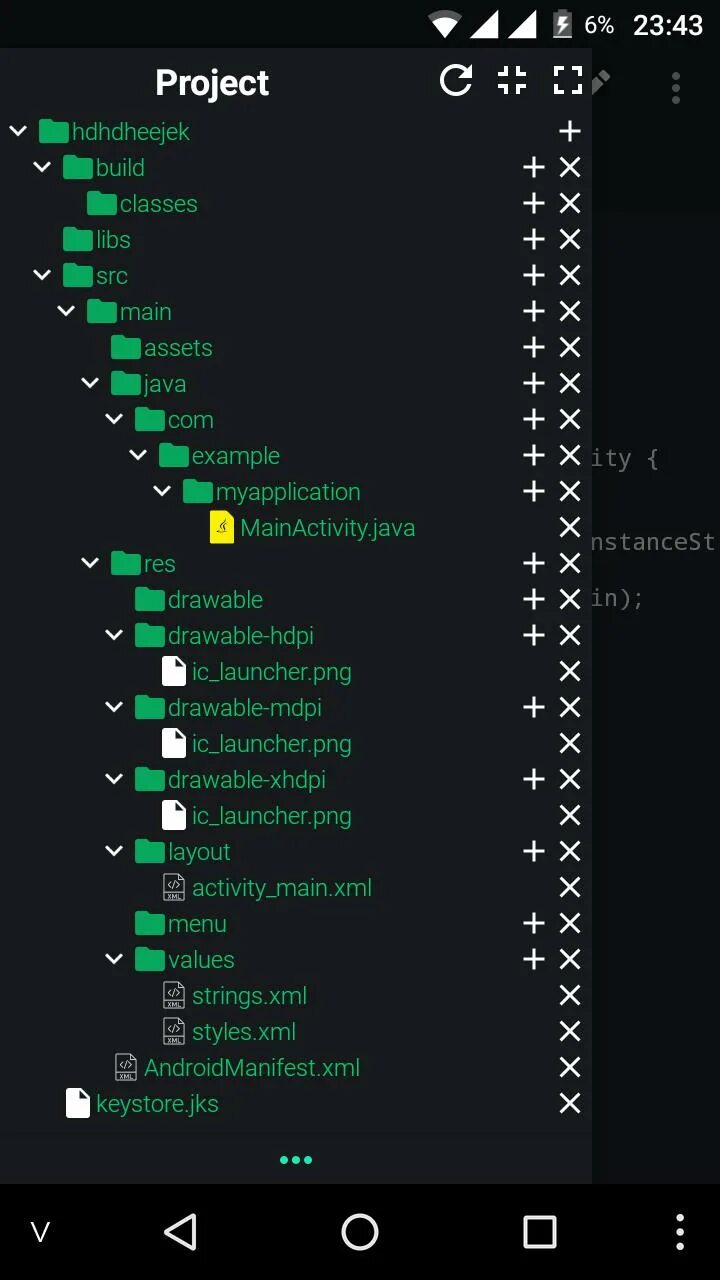Viewport: 720px width, 1280px height.
Task: Delete MainActivity.java with its X icon
Action: 570,527
